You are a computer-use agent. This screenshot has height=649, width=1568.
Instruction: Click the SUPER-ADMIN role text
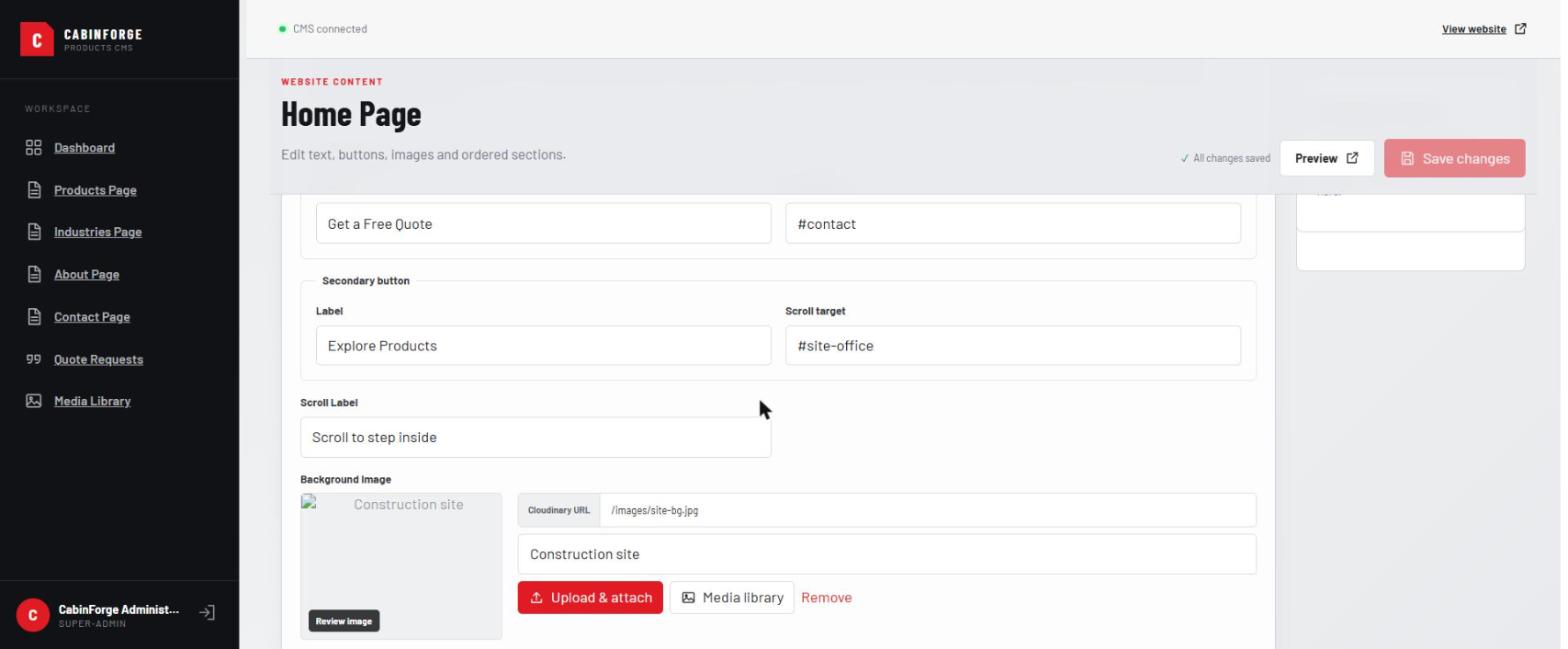[93, 624]
